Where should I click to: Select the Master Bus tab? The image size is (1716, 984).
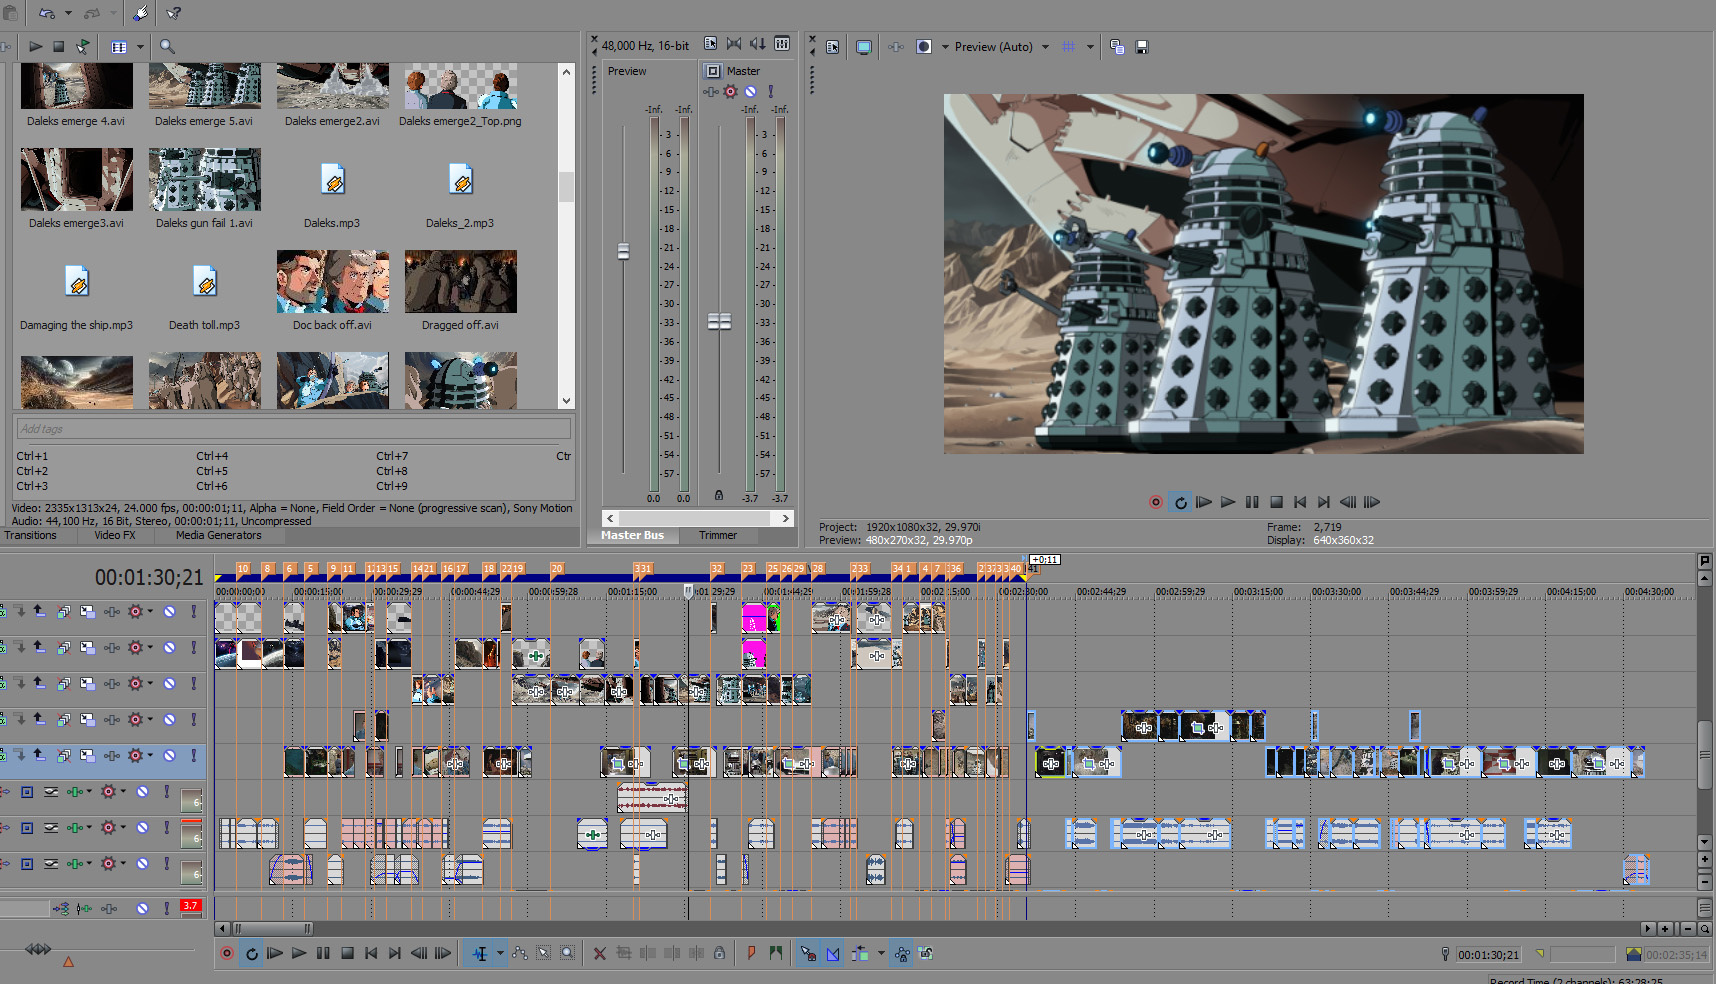[x=632, y=536]
